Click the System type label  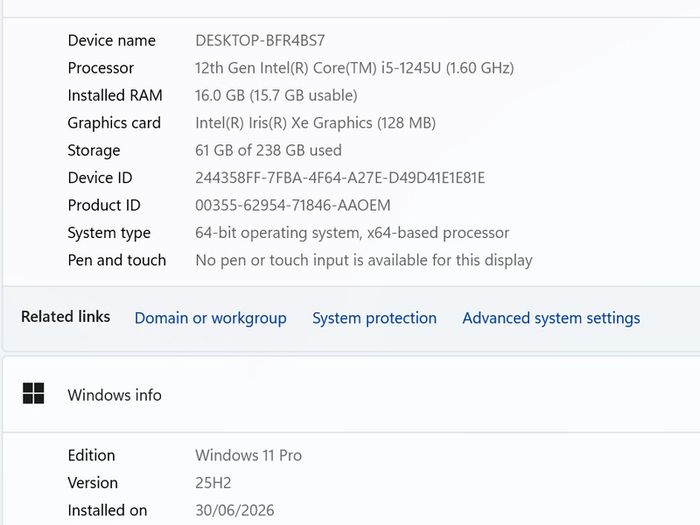click(x=109, y=233)
